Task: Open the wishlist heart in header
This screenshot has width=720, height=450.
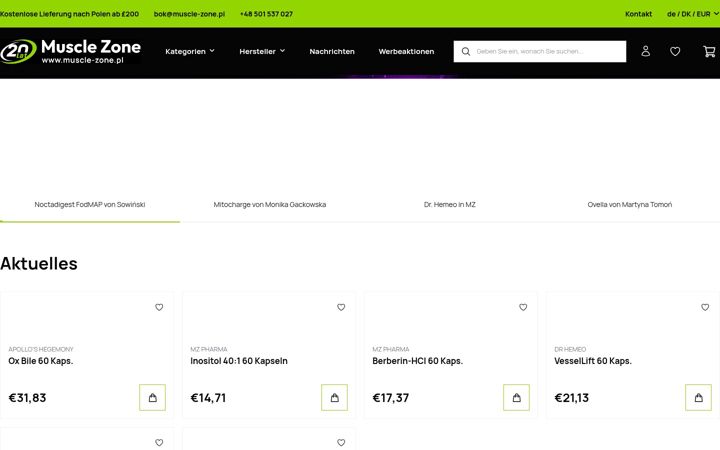Action: (675, 51)
